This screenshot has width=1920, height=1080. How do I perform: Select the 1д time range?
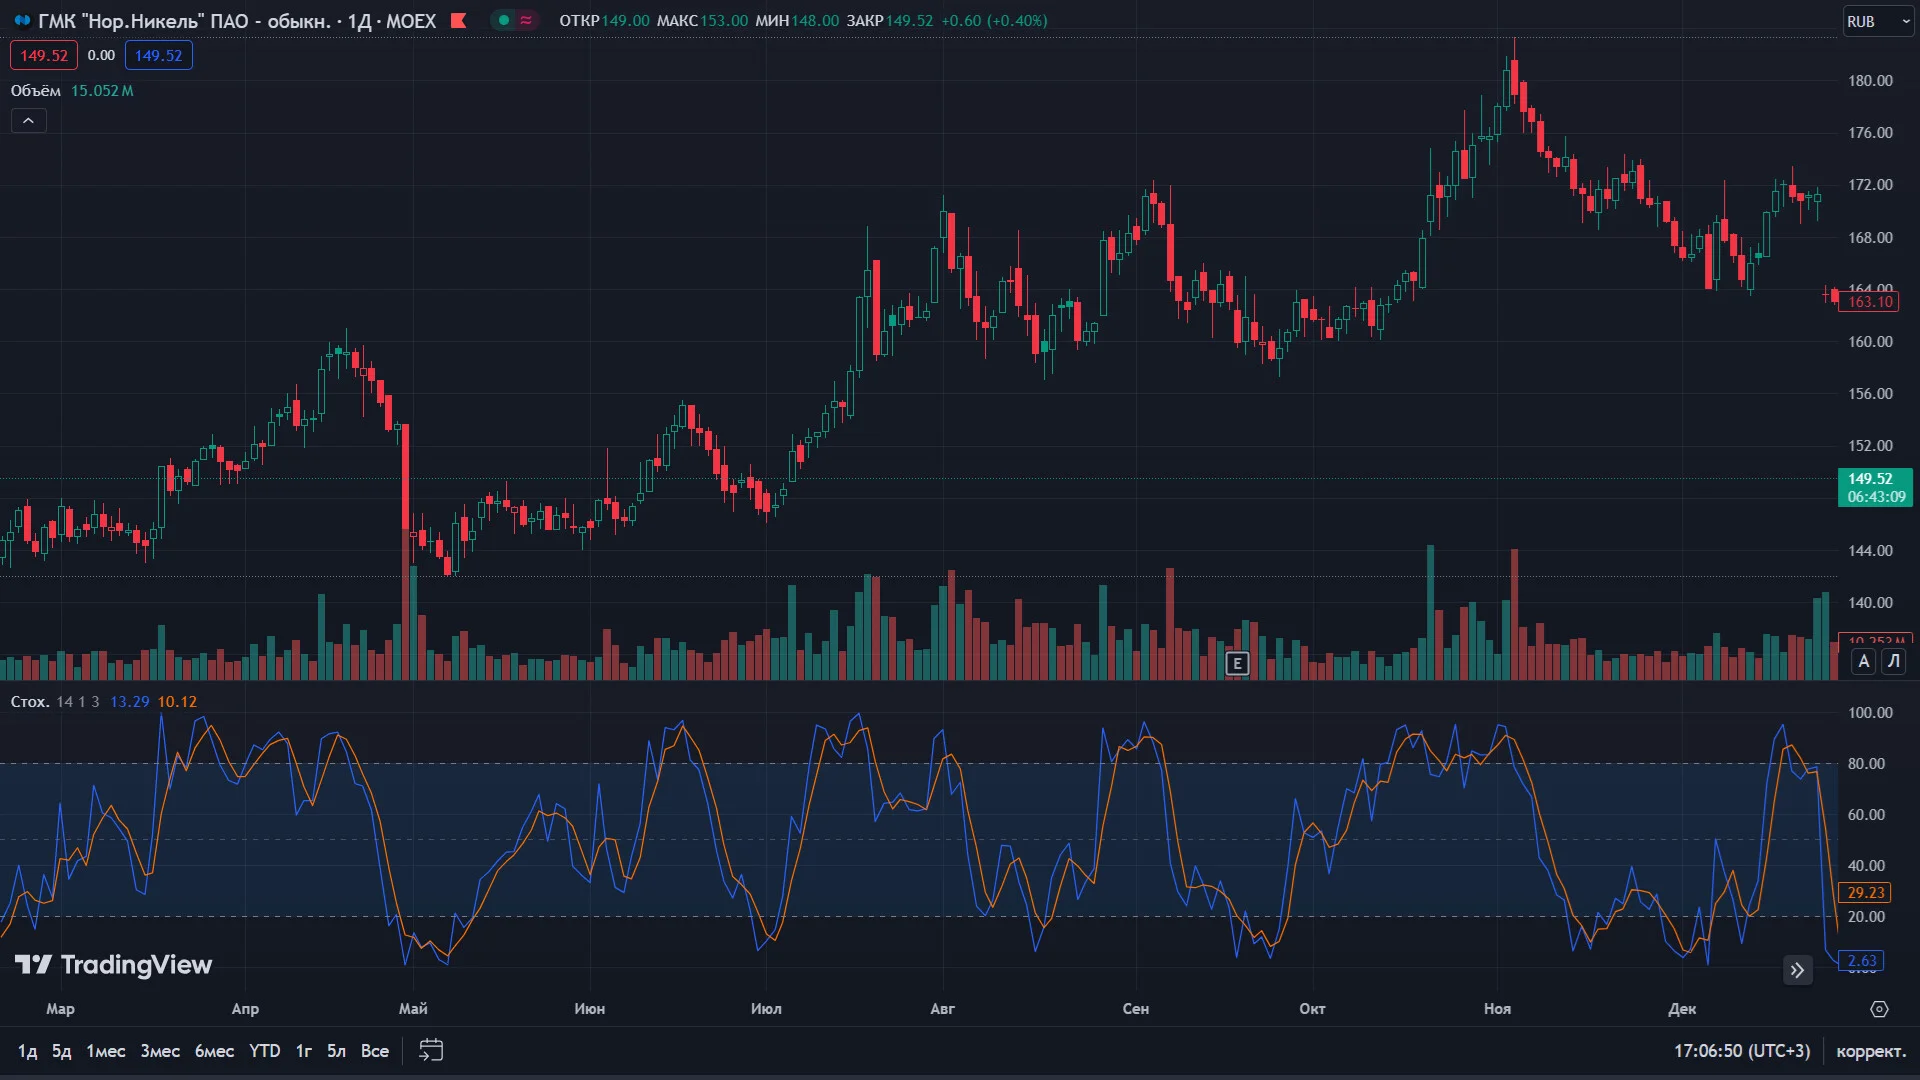point(27,1051)
